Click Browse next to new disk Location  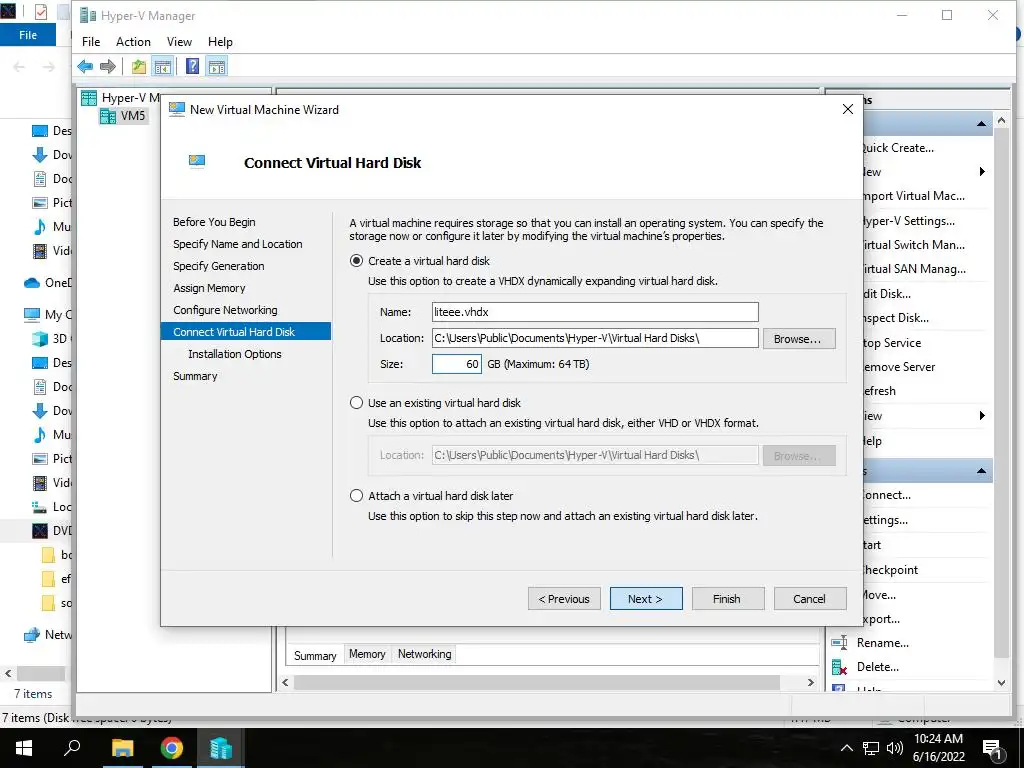click(x=799, y=339)
